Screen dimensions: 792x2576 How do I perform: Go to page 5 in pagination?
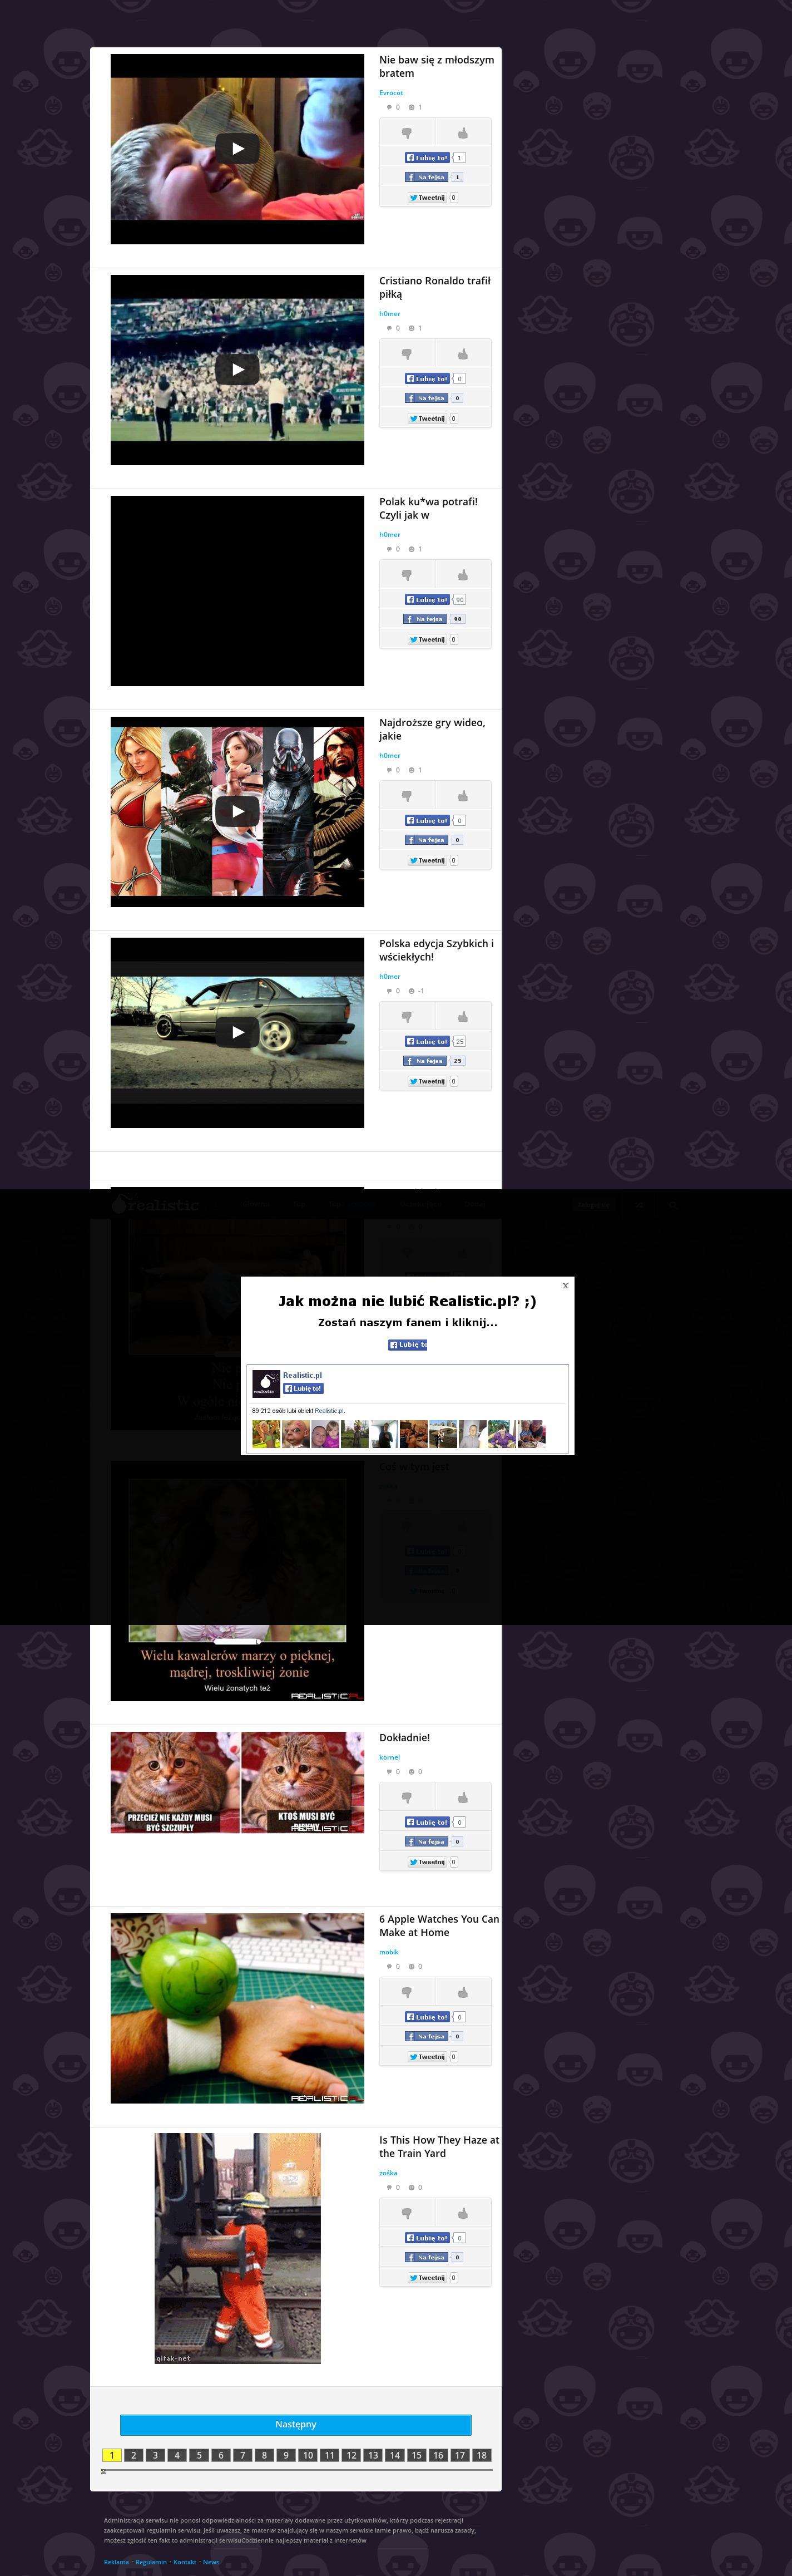pyautogui.click(x=199, y=2455)
